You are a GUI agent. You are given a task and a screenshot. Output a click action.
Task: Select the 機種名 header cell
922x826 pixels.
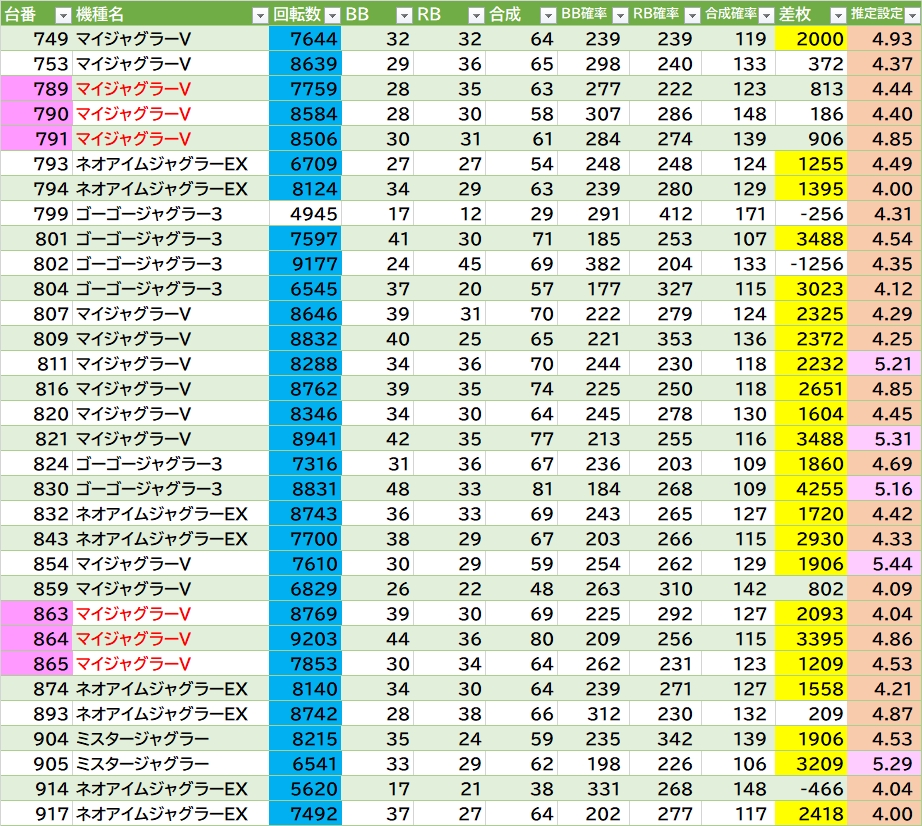(x=171, y=14)
